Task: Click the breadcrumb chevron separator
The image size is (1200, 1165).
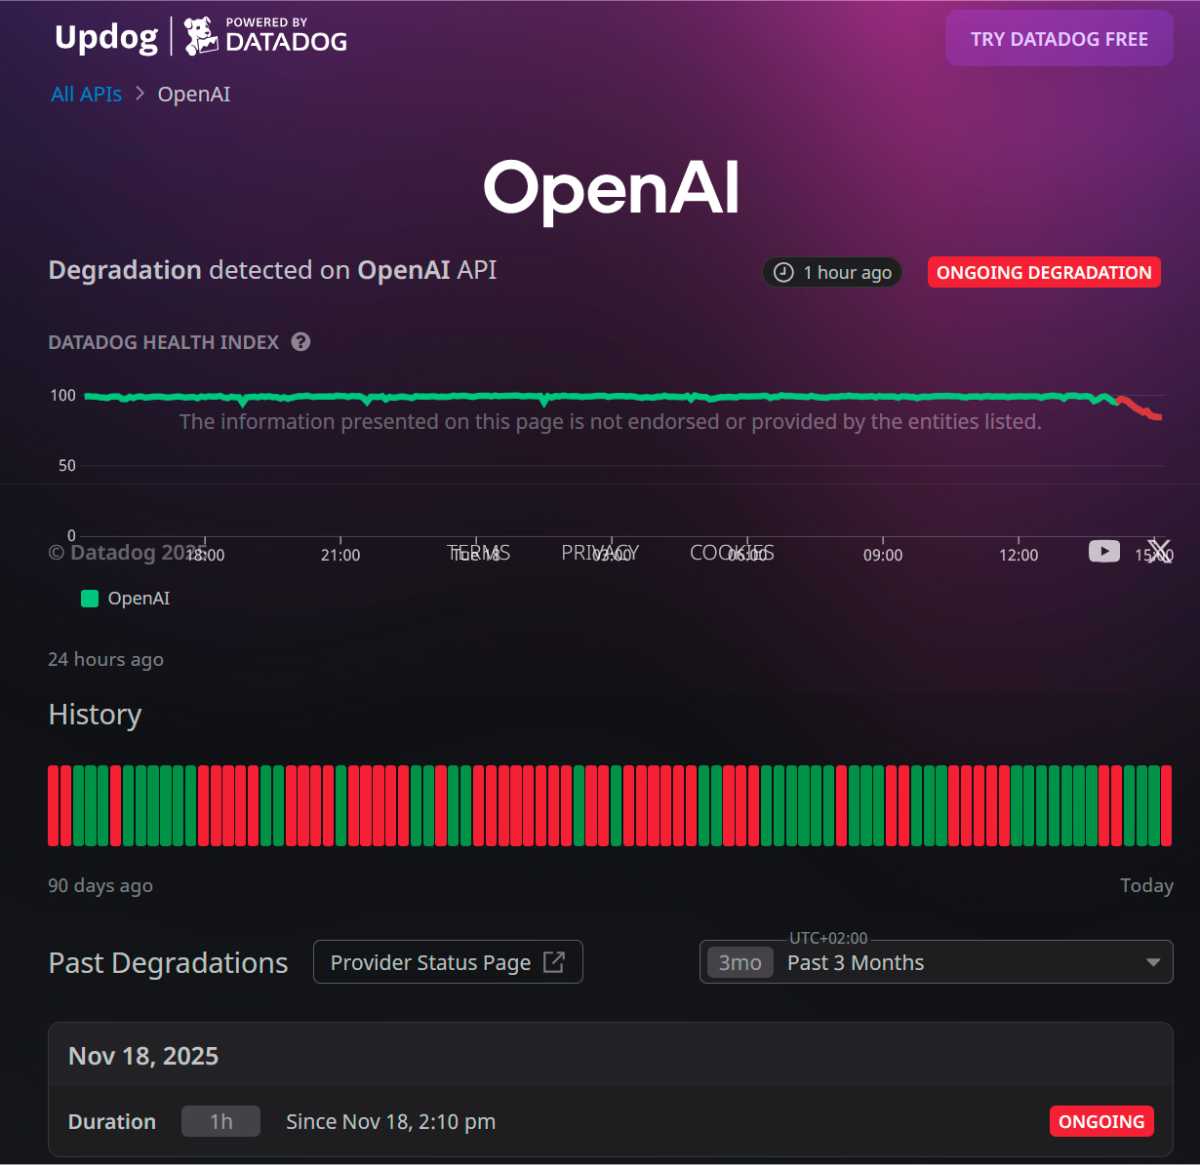Action: (x=140, y=93)
